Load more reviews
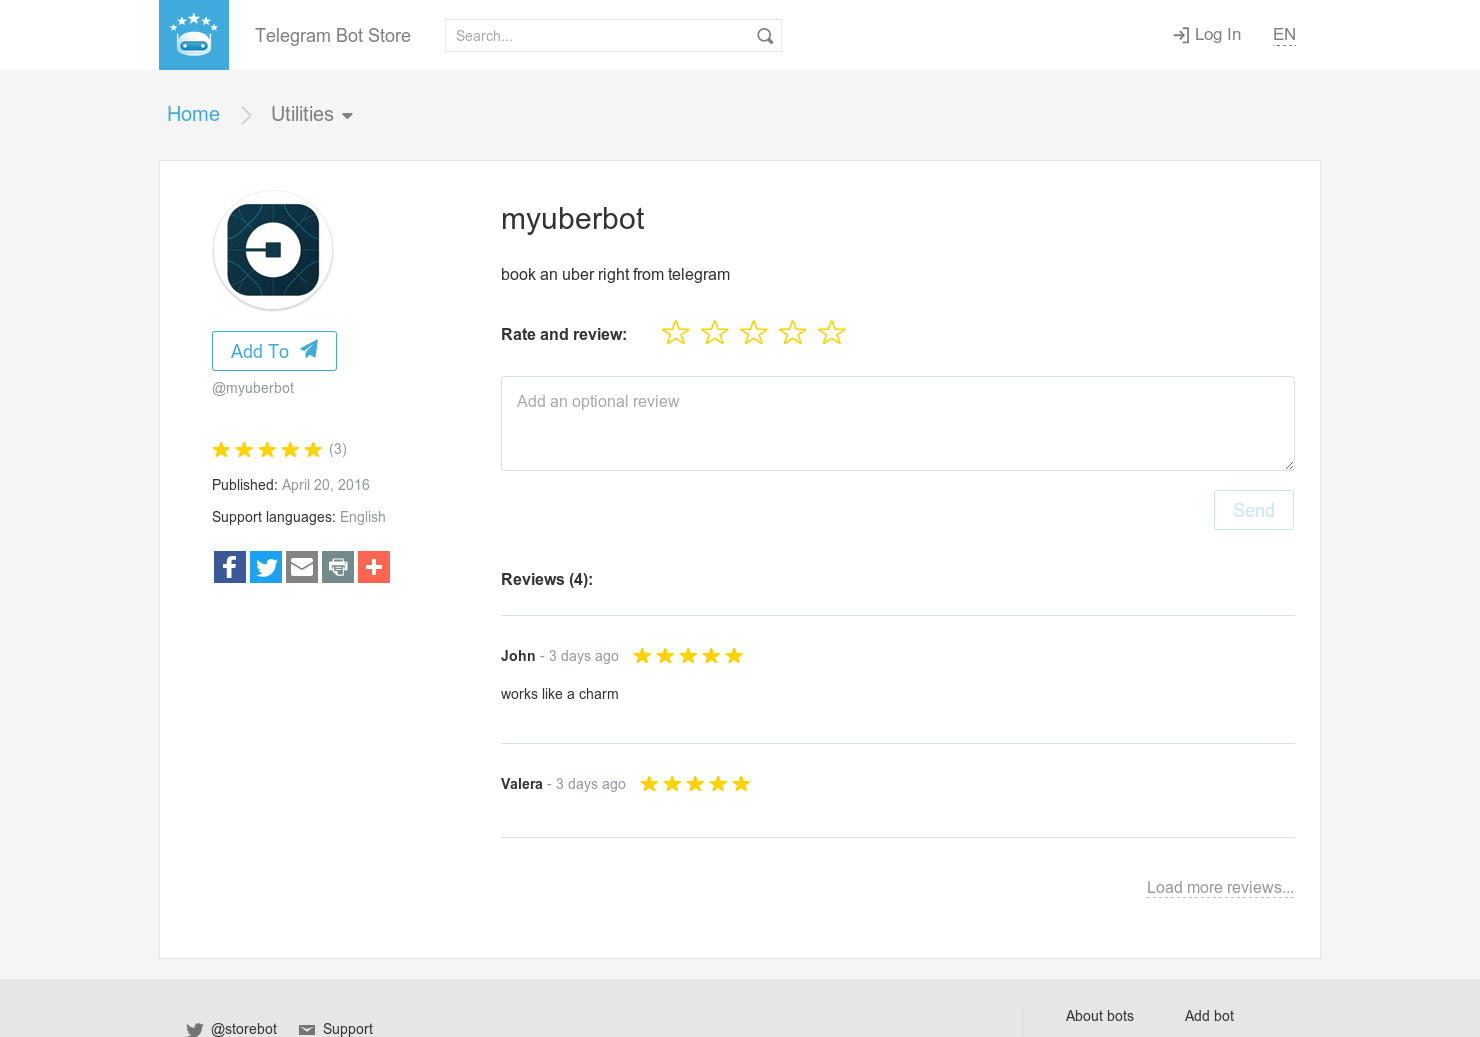 (1220, 888)
